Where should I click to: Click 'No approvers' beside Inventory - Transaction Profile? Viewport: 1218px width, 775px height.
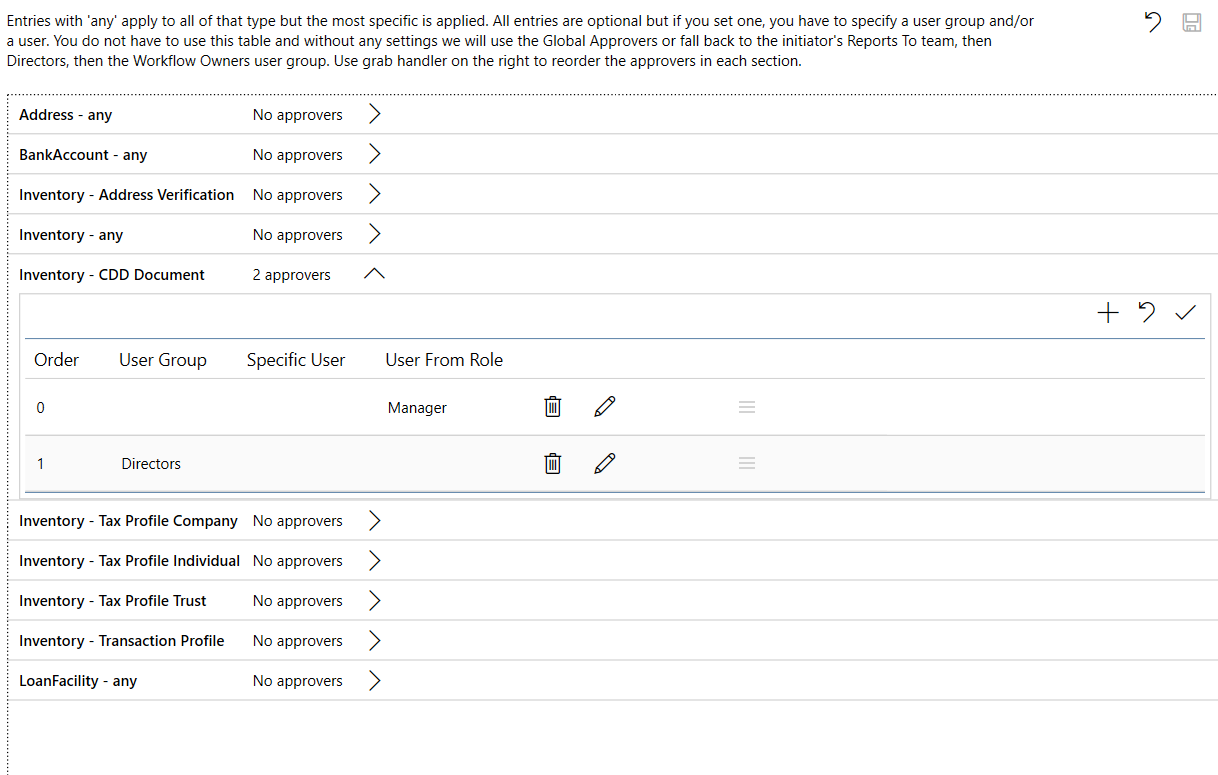tap(298, 641)
